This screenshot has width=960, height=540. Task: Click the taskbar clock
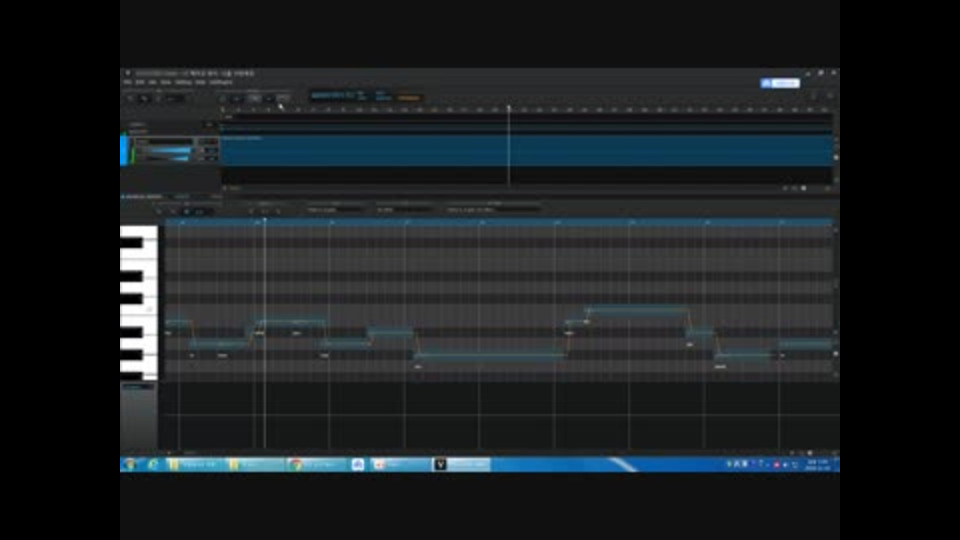817,465
